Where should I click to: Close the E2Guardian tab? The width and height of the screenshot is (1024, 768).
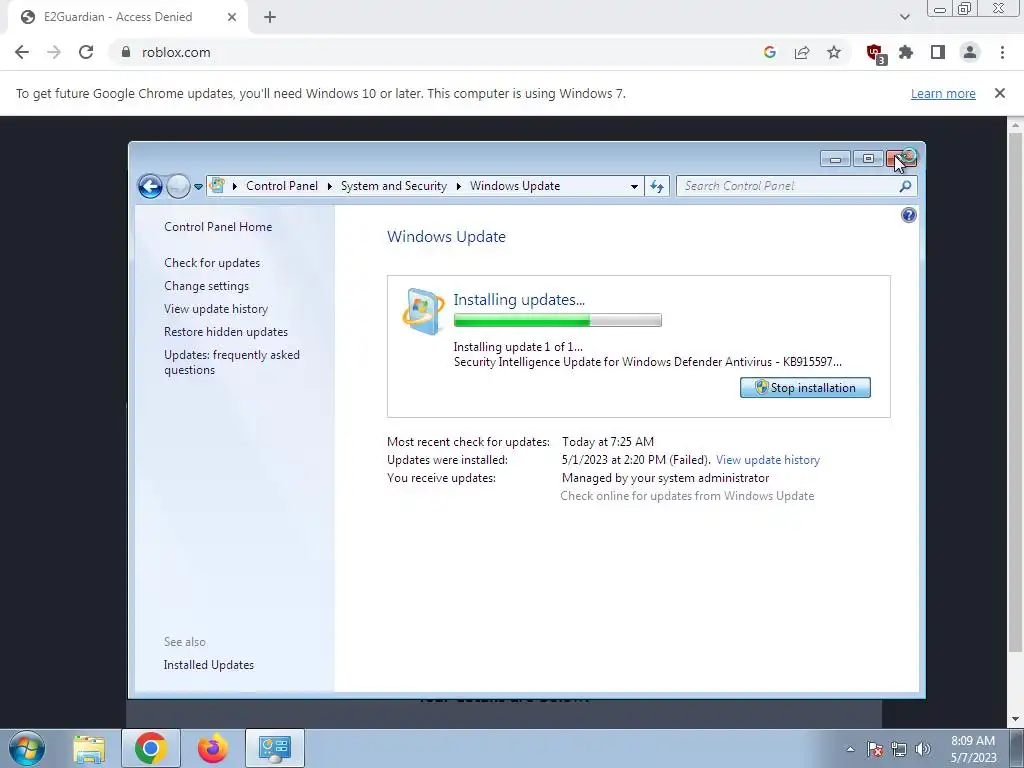point(232,17)
